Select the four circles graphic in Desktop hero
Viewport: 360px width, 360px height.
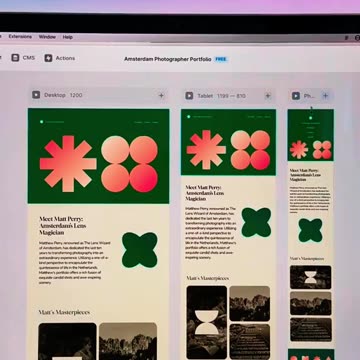[x=129, y=164]
